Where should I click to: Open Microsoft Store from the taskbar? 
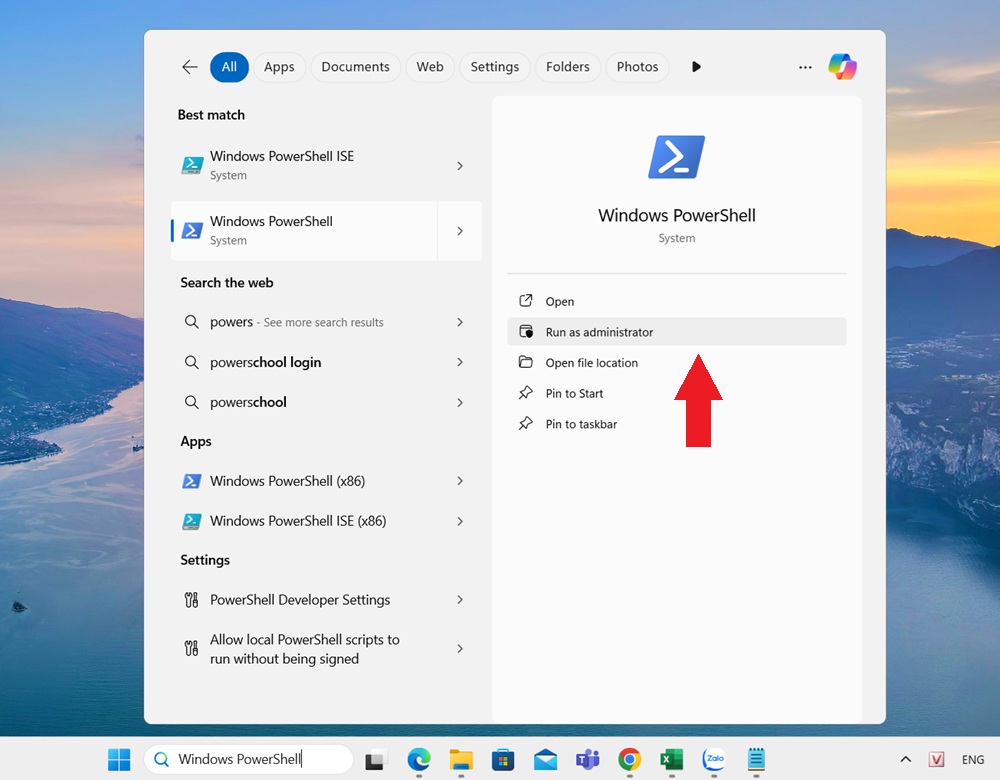(x=503, y=759)
